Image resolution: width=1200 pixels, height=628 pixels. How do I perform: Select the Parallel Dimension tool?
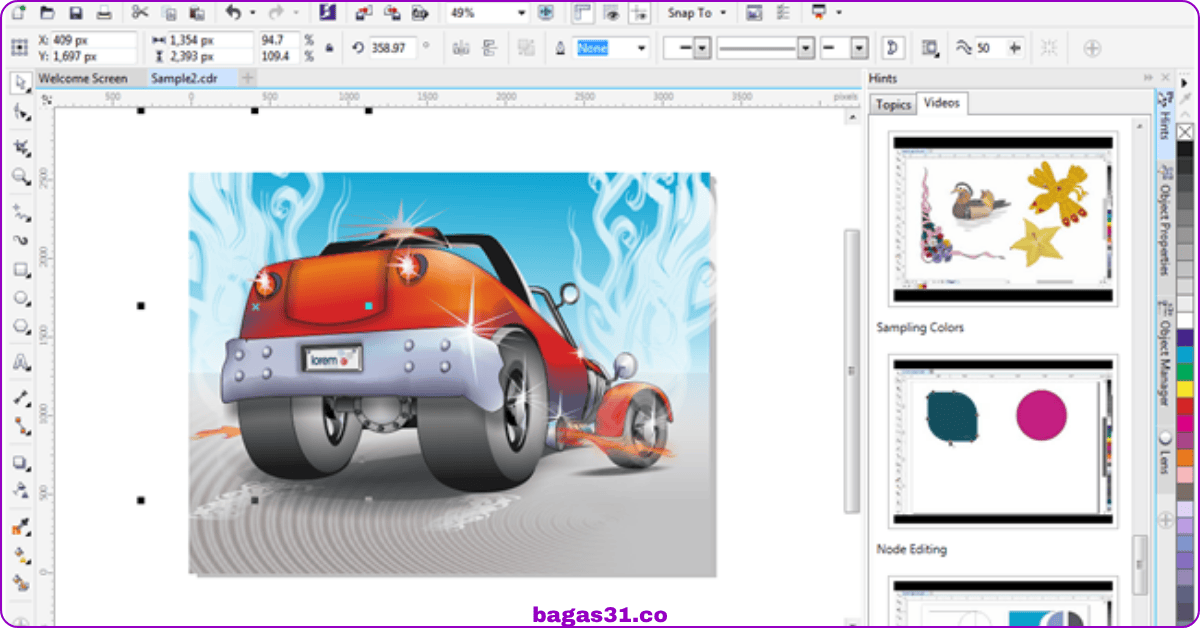(20, 397)
